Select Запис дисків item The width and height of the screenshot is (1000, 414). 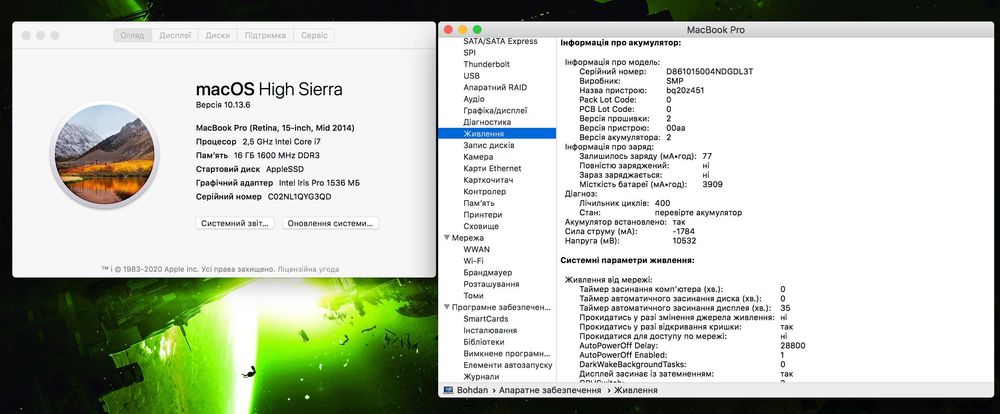click(x=489, y=145)
